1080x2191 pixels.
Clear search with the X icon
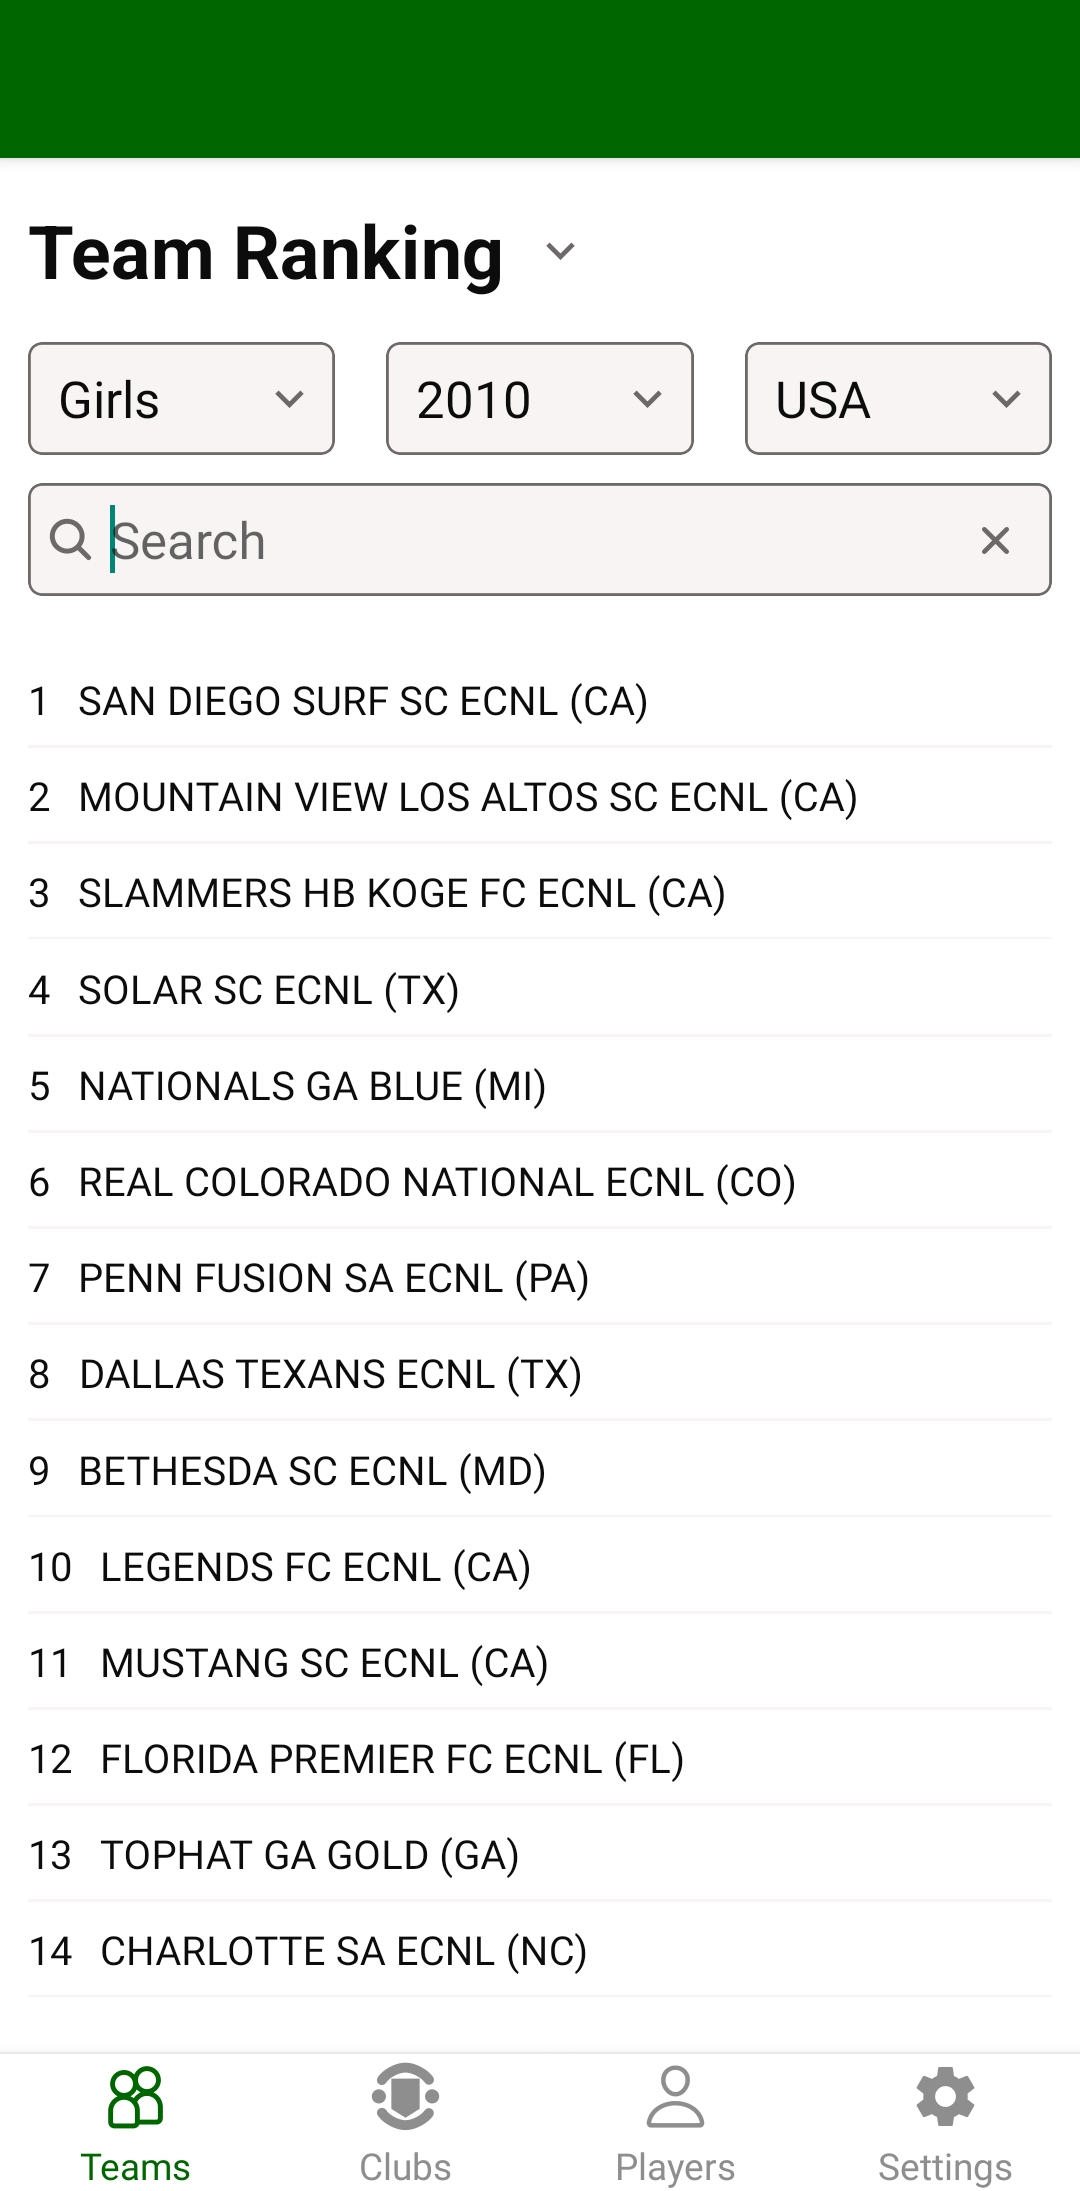point(995,540)
